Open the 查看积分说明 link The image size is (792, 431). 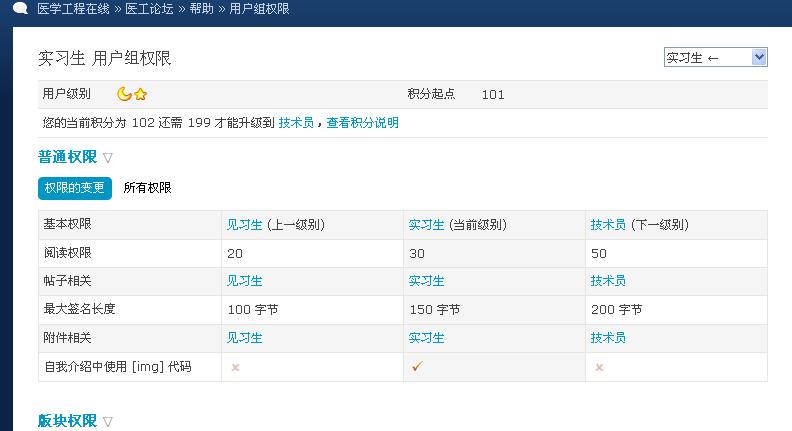click(x=362, y=123)
